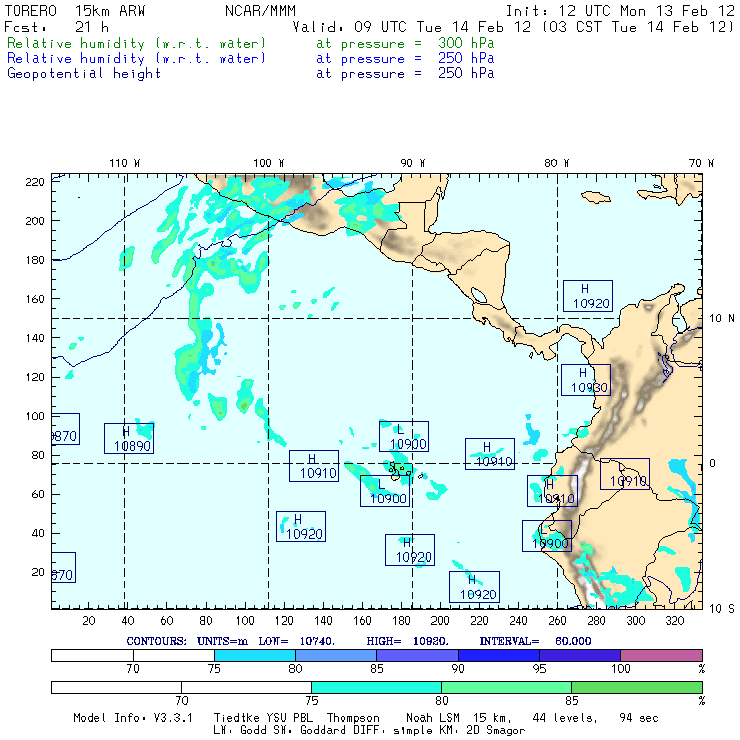Screen dimensions: 740x740
Task: Click the '44 levels,' text
Action: (x=565, y=718)
